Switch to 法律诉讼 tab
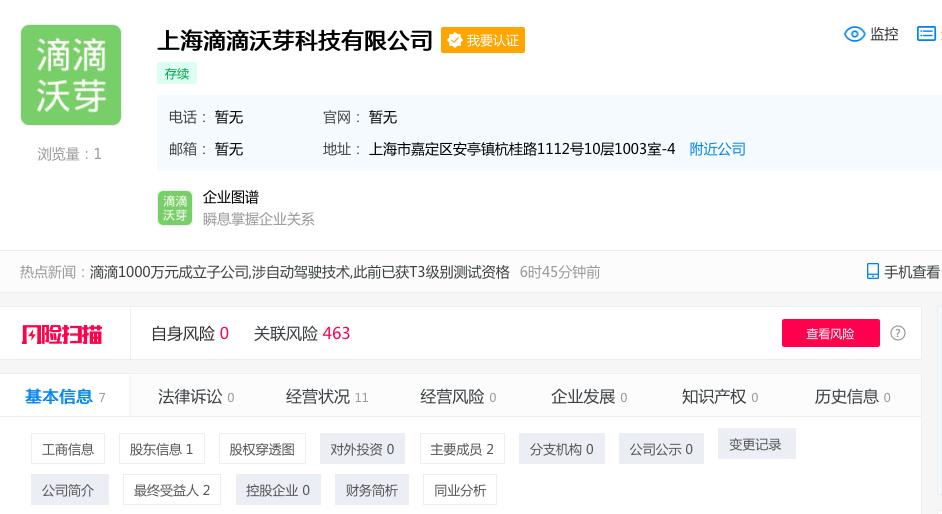The width and height of the screenshot is (942, 514). tap(196, 397)
